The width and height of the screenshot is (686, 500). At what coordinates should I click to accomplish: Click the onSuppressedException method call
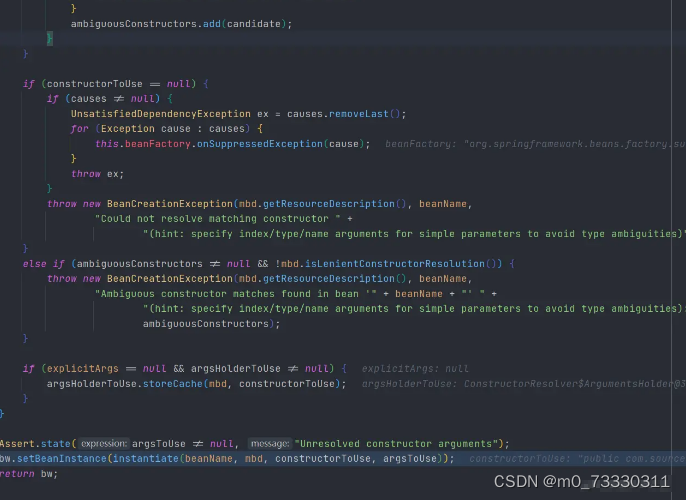pyautogui.click(x=259, y=144)
